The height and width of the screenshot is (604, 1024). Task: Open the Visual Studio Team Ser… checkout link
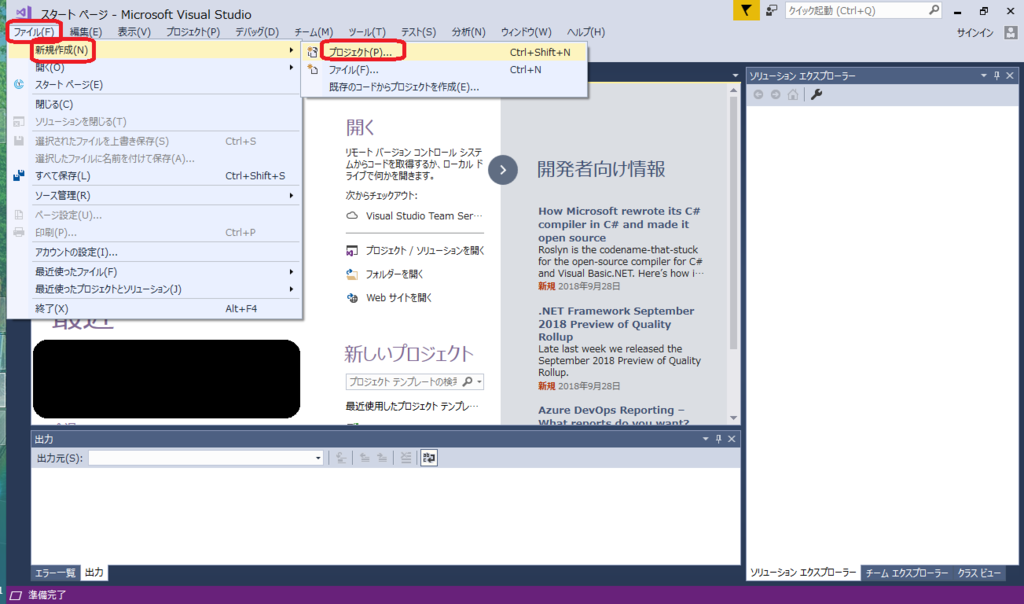[x=424, y=215]
